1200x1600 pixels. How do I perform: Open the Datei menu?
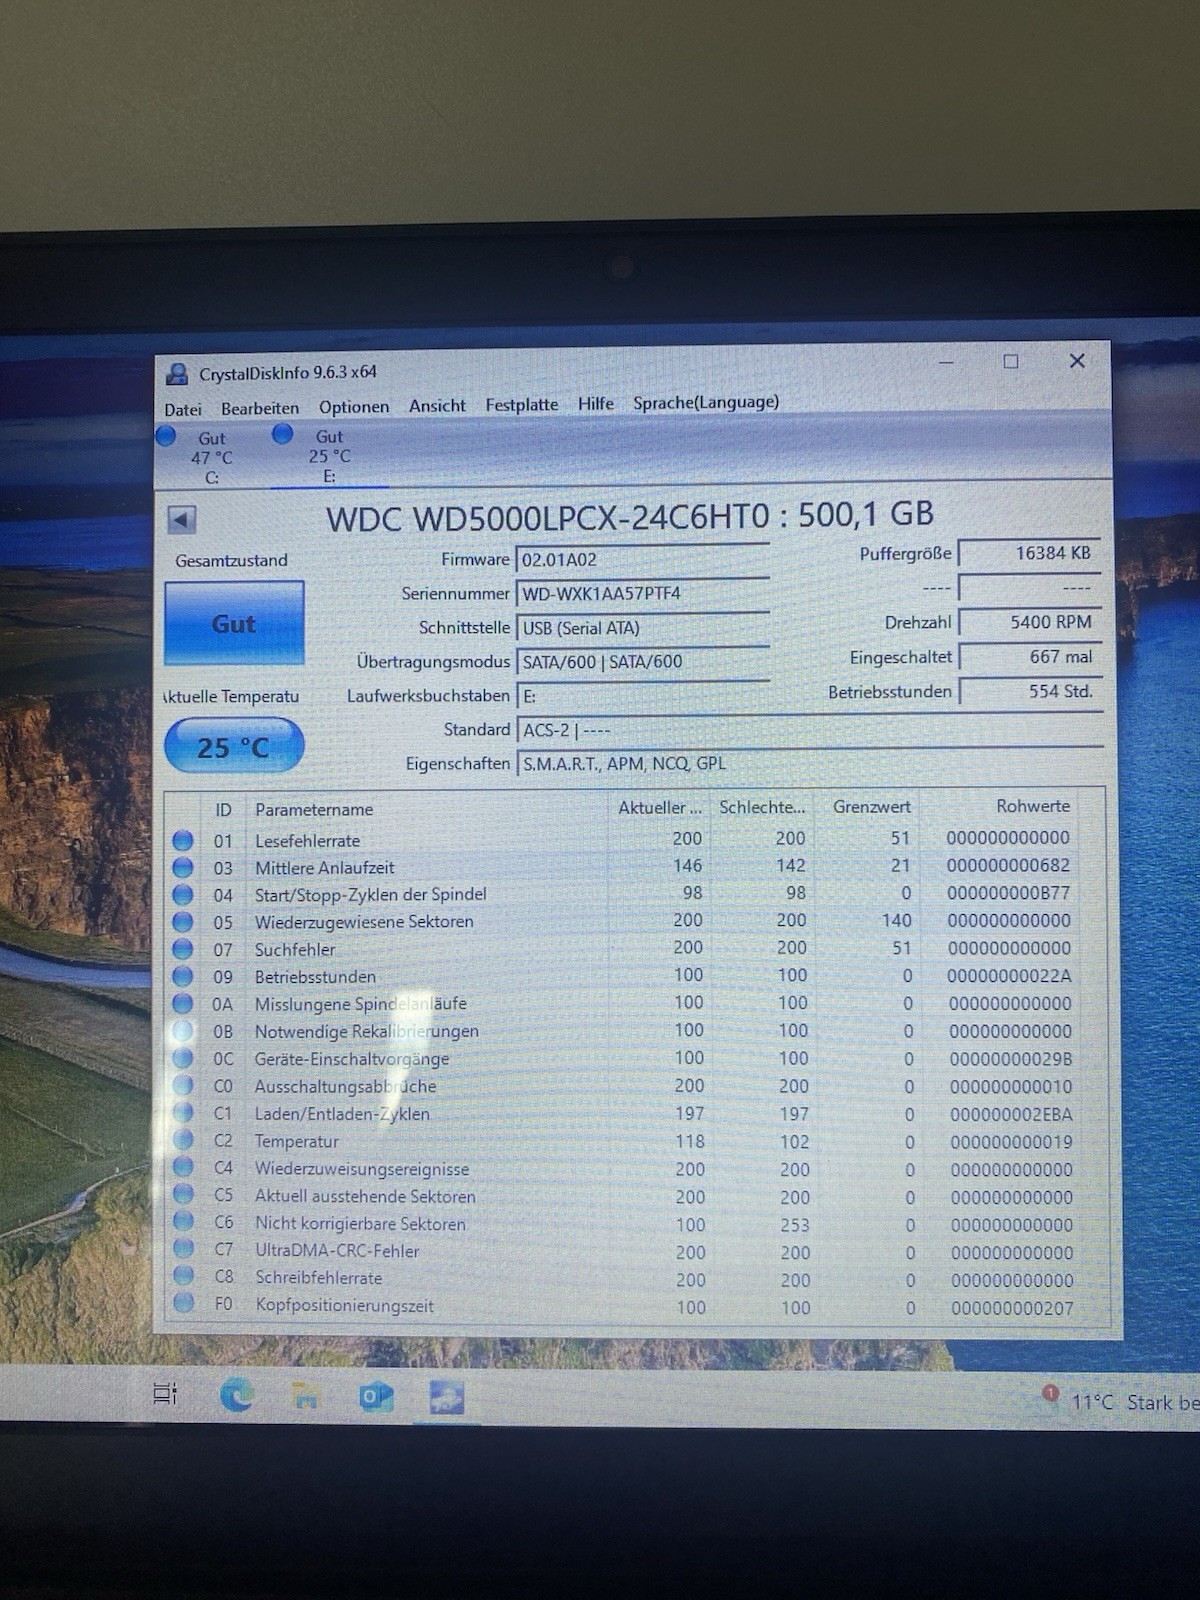pyautogui.click(x=182, y=409)
